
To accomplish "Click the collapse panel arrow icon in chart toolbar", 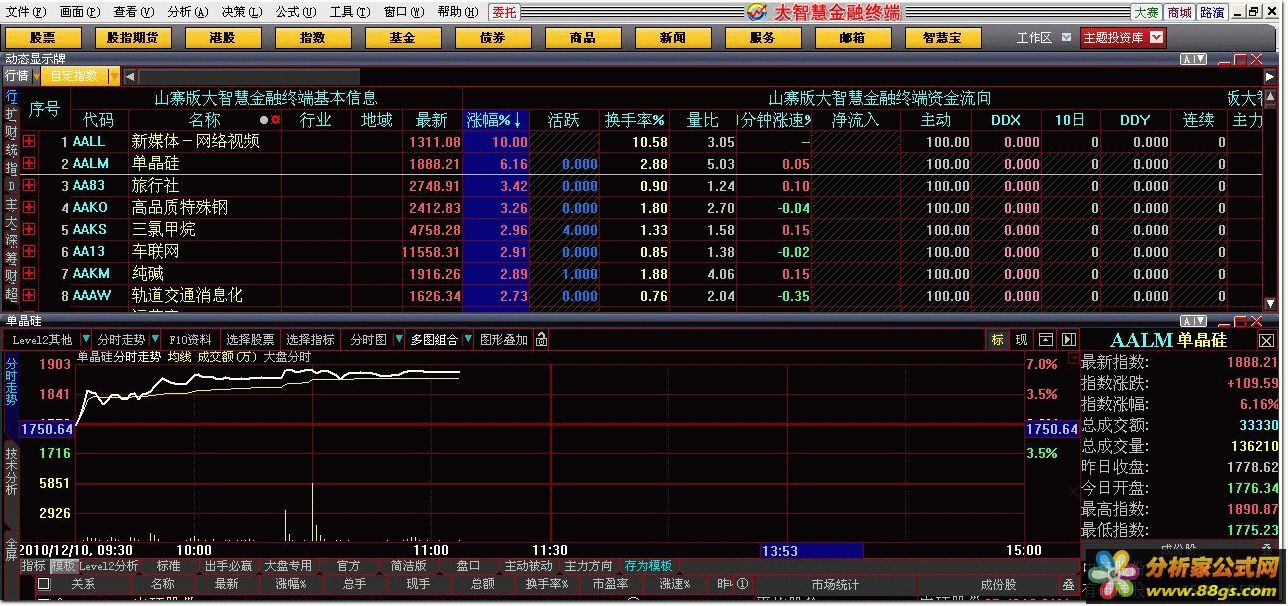I will click(1068, 340).
